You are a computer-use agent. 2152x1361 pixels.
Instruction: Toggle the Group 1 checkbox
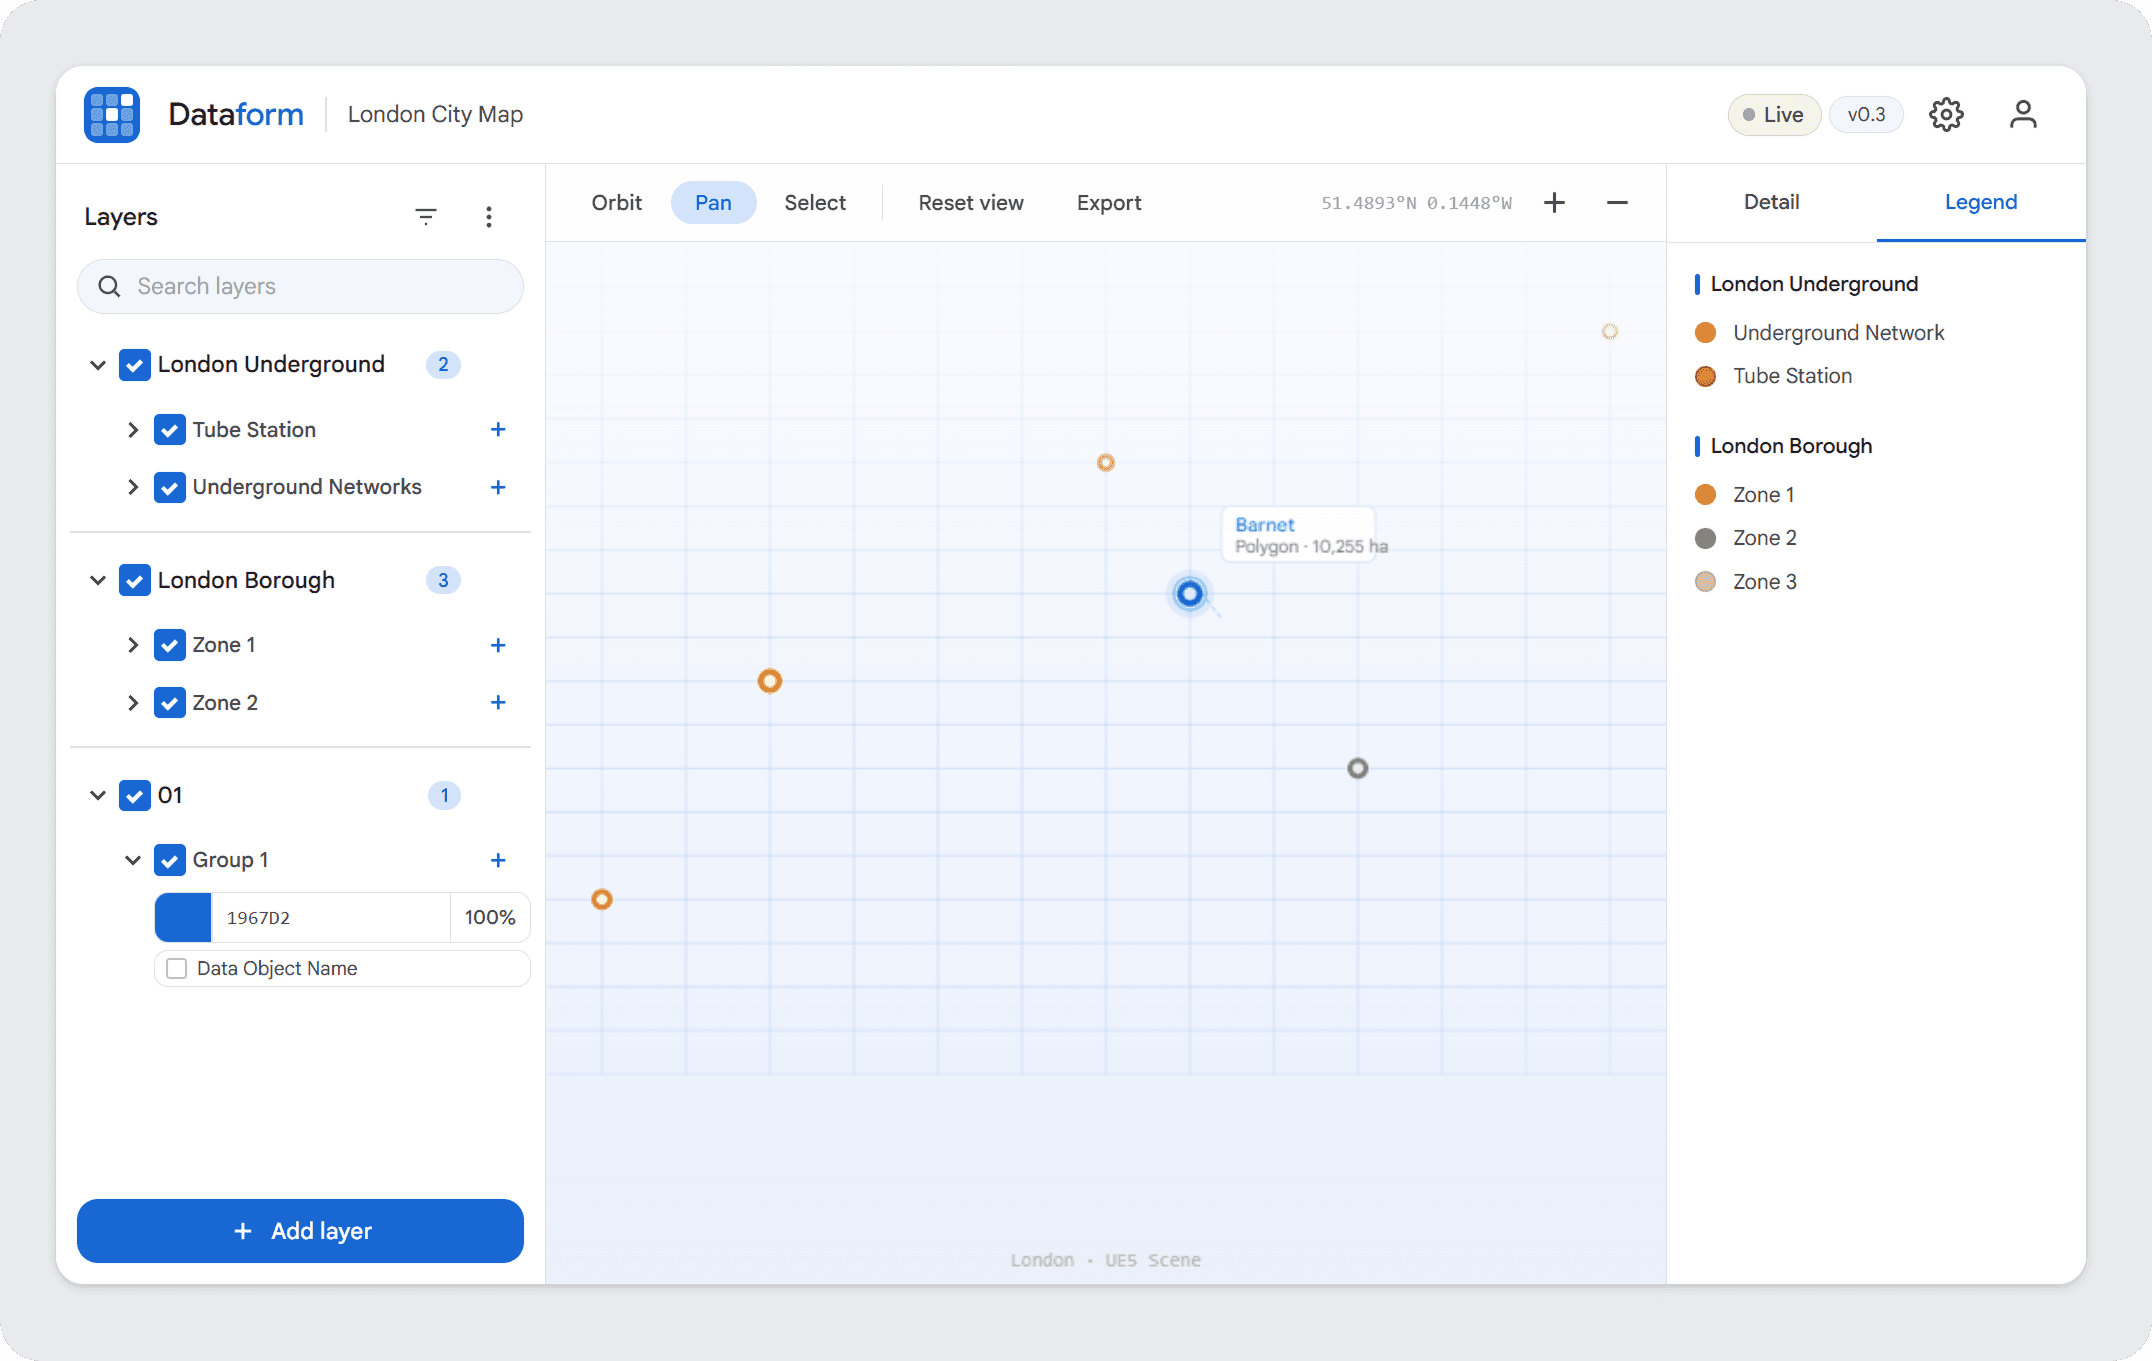[170, 860]
